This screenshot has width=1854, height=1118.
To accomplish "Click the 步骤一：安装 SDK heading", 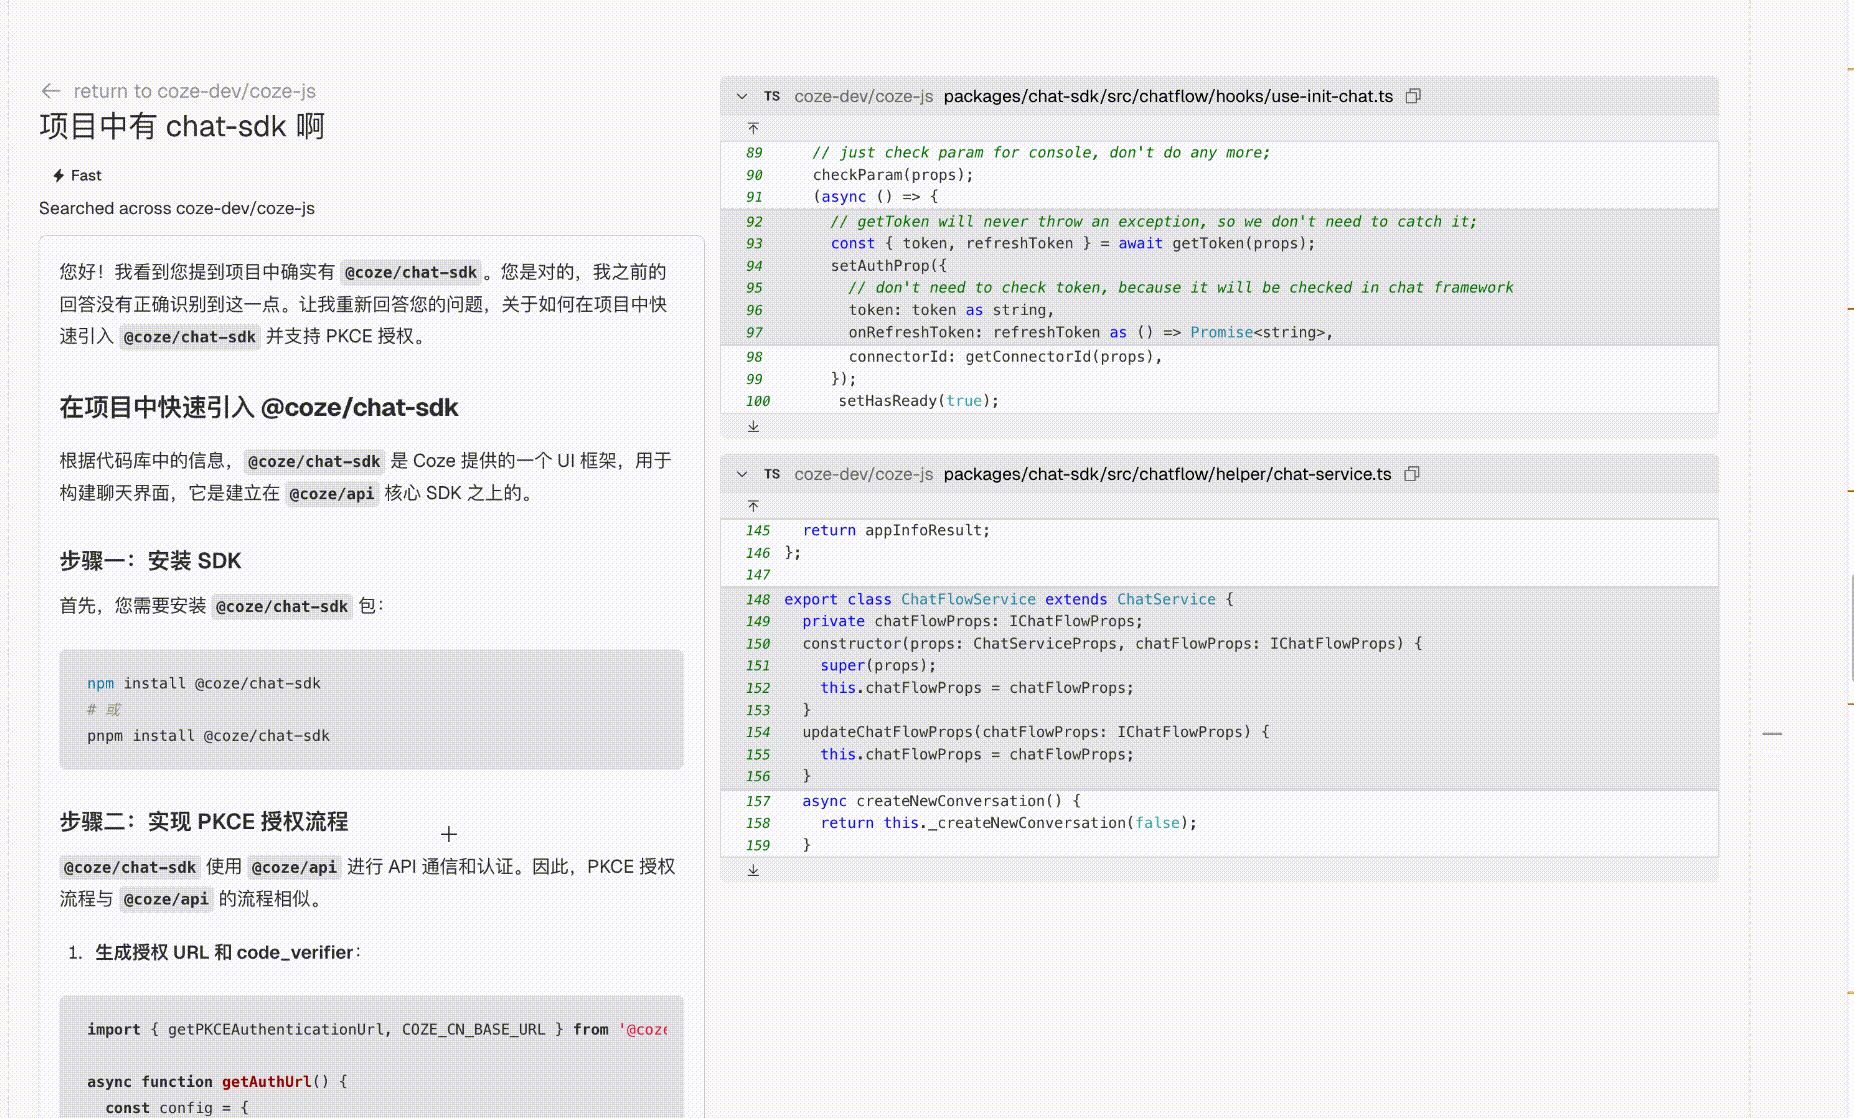I will click(150, 561).
